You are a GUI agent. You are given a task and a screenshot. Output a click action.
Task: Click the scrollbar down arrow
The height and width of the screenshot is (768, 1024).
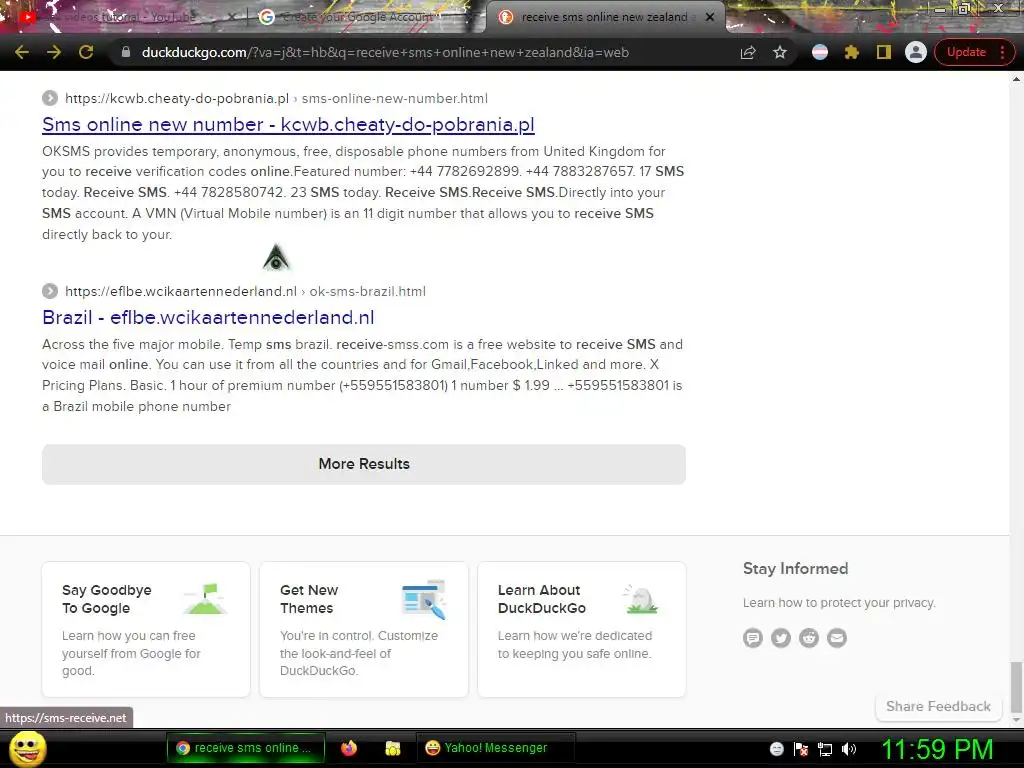click(1016, 720)
